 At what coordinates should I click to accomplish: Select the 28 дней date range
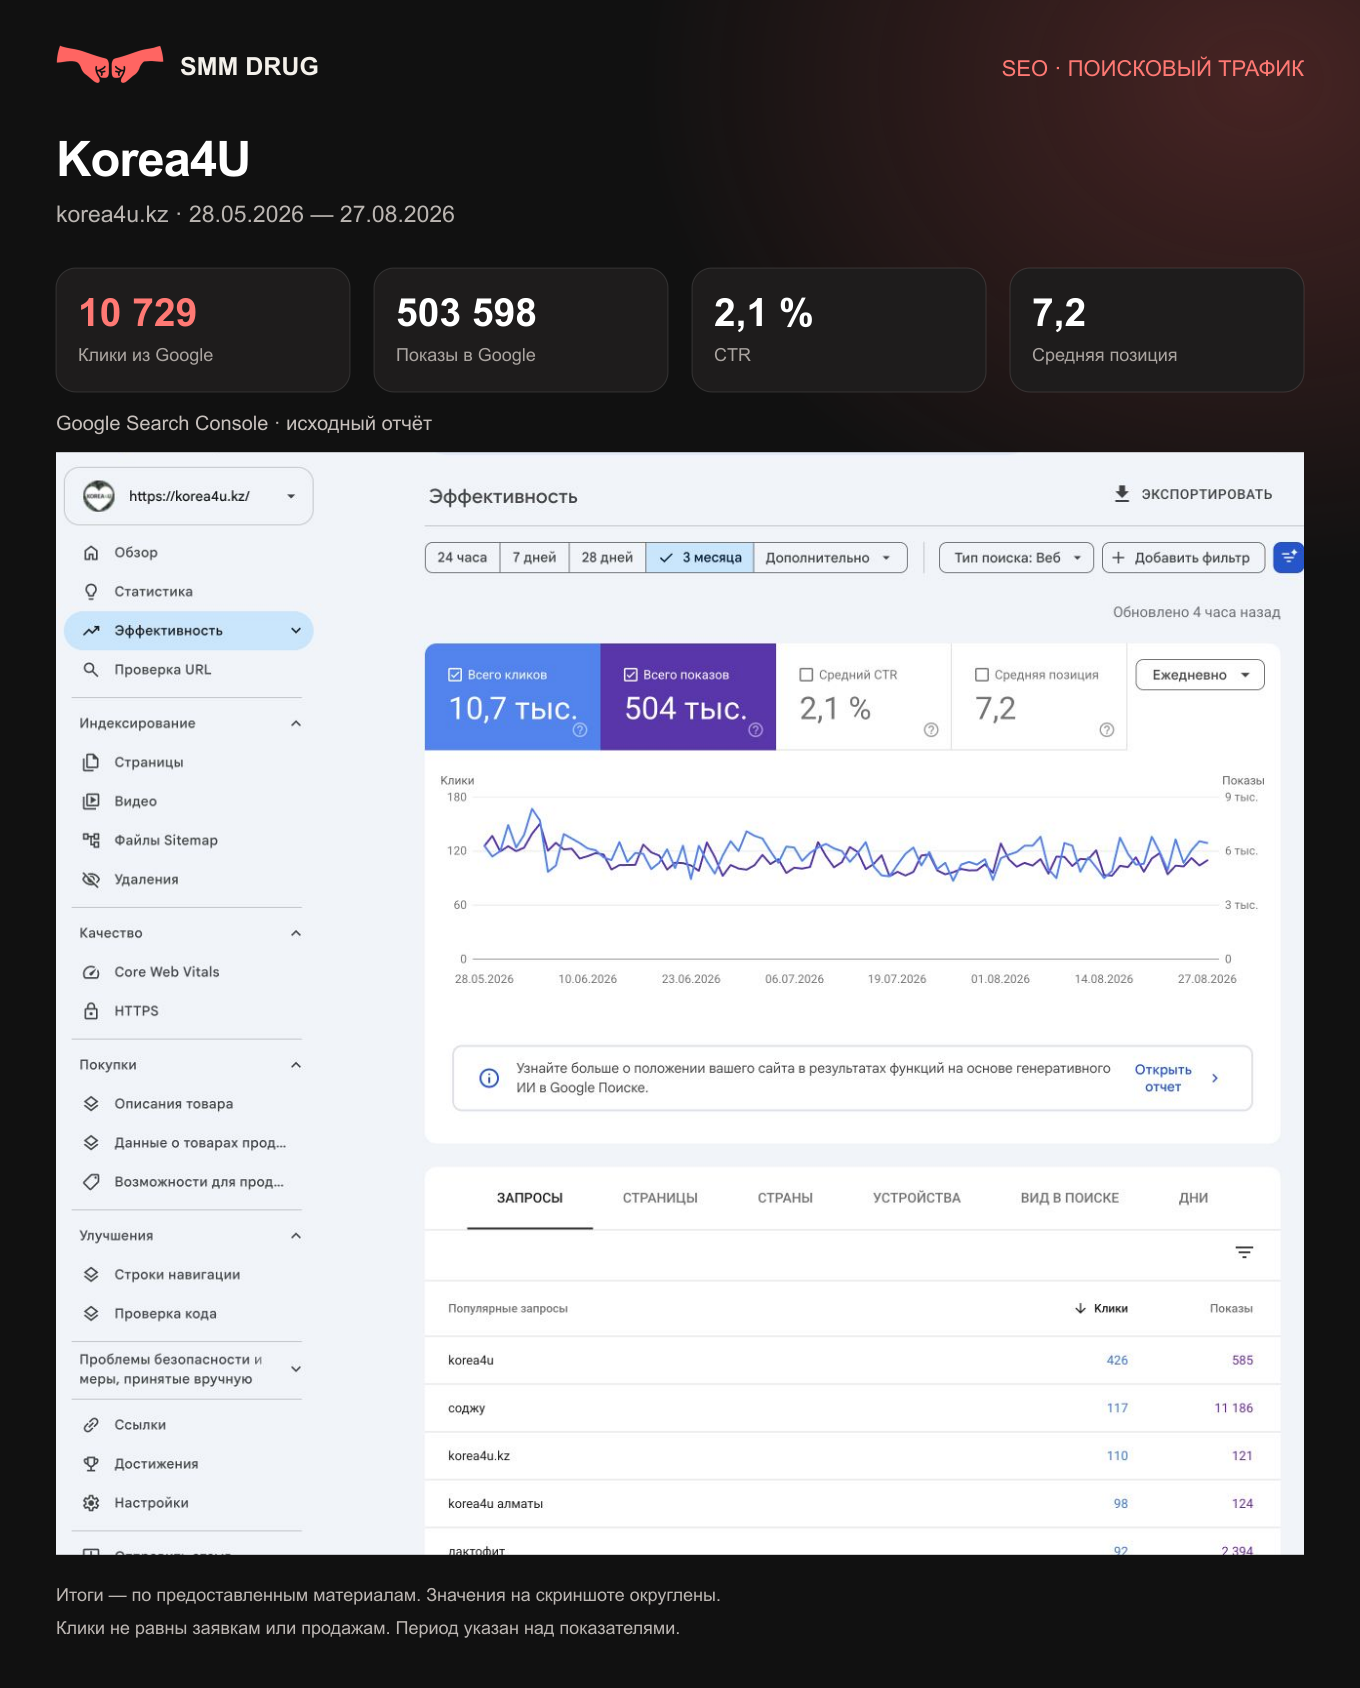pyautogui.click(x=607, y=558)
